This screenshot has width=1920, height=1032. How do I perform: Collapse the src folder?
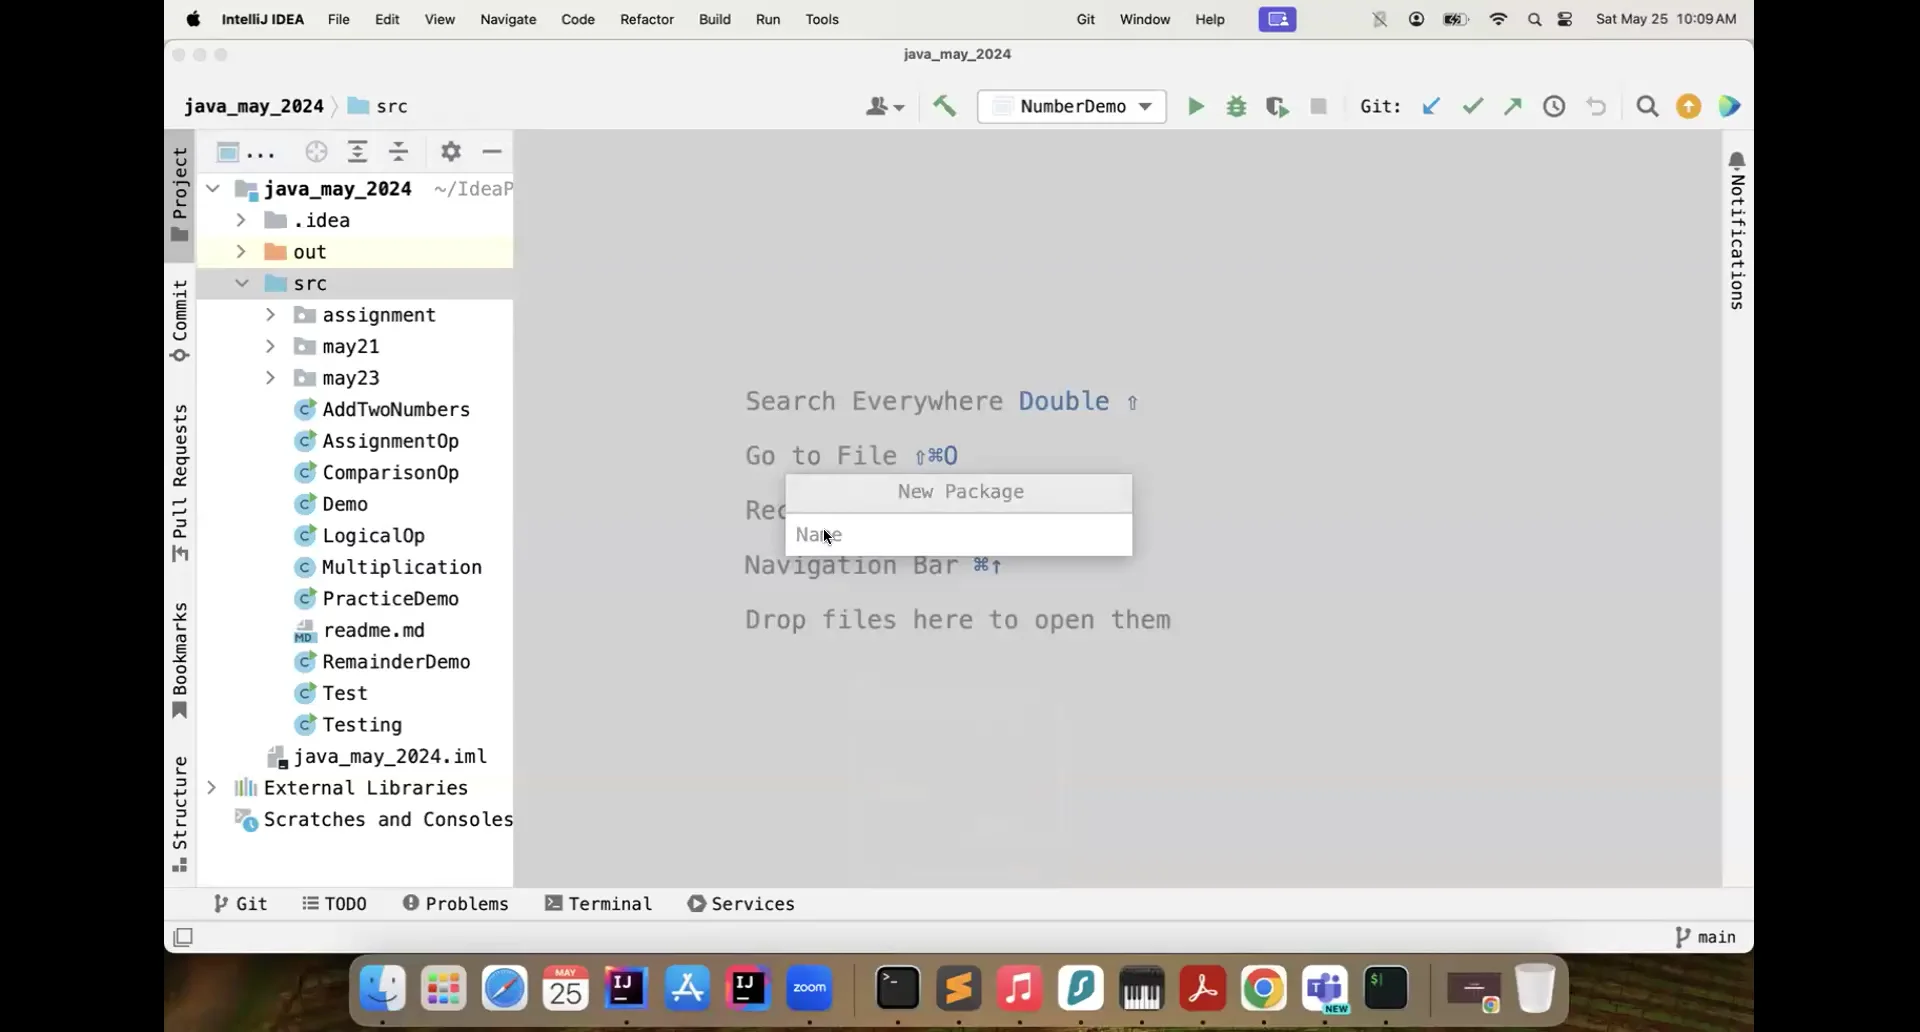(243, 283)
